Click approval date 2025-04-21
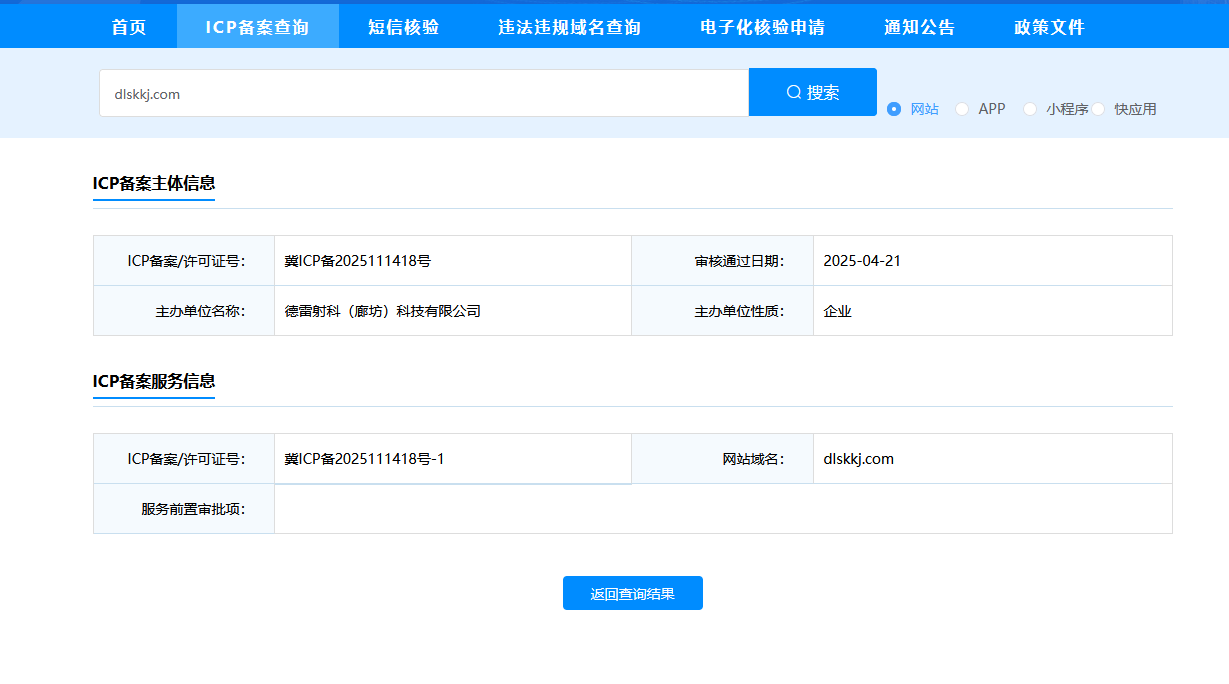 [862, 261]
